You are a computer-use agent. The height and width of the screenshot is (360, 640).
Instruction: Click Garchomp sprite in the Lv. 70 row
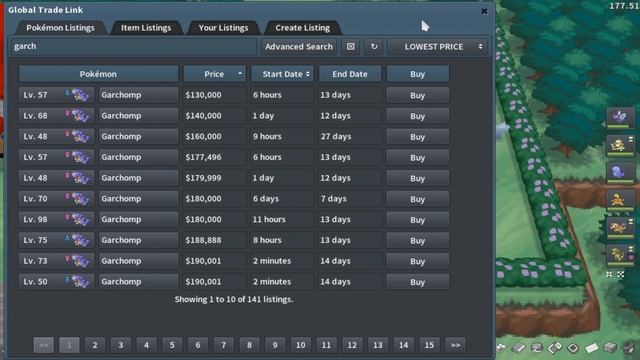pyautogui.click(x=80, y=199)
